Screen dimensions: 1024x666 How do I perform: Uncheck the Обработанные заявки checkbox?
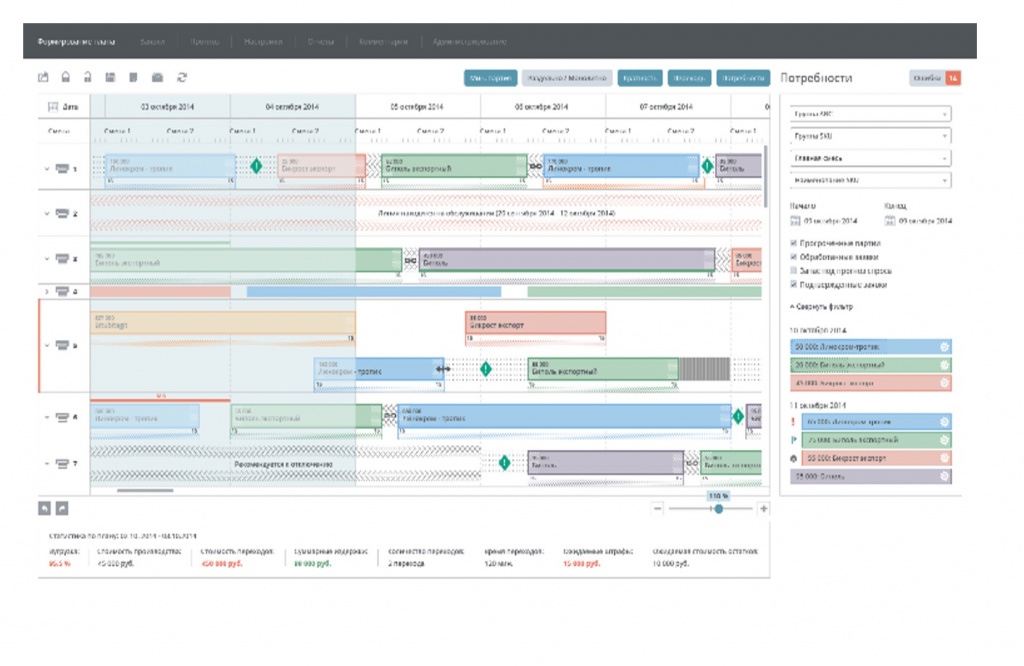pyautogui.click(x=793, y=257)
